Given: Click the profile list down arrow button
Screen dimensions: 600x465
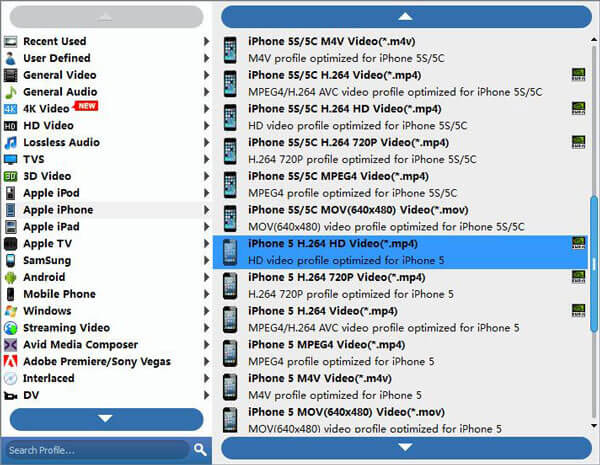Looking at the screenshot, I should click(406, 447).
